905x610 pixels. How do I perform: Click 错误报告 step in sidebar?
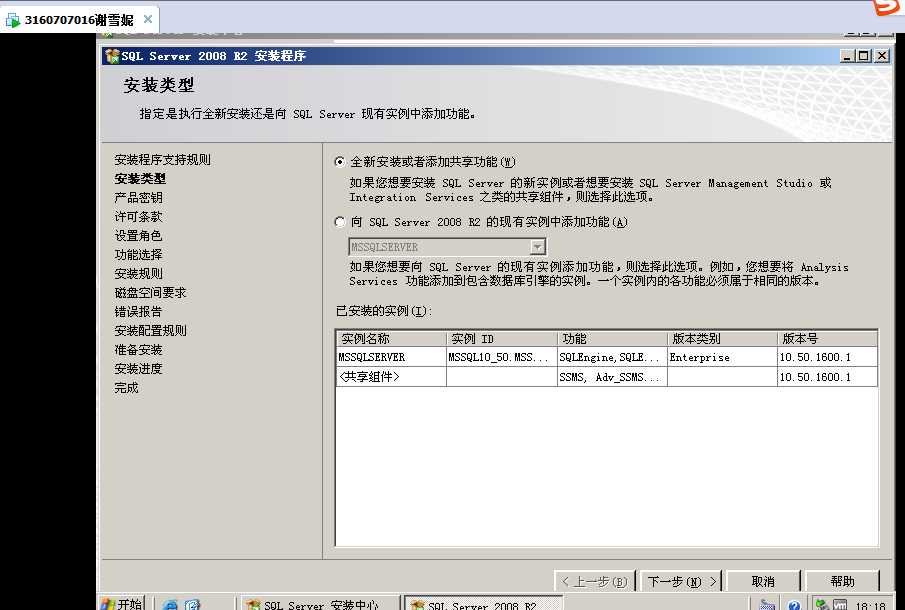139,312
